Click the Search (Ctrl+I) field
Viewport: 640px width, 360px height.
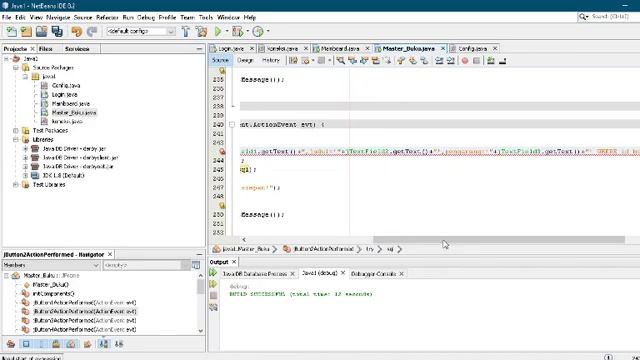[610, 16]
